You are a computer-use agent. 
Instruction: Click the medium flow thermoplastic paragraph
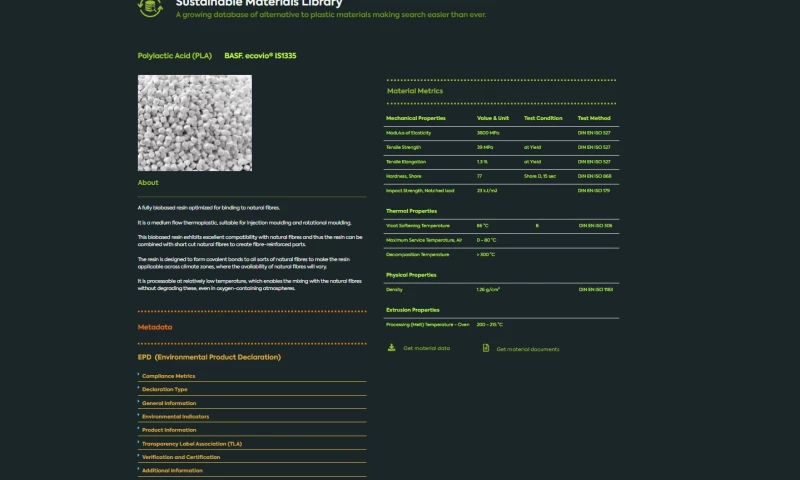(244, 222)
